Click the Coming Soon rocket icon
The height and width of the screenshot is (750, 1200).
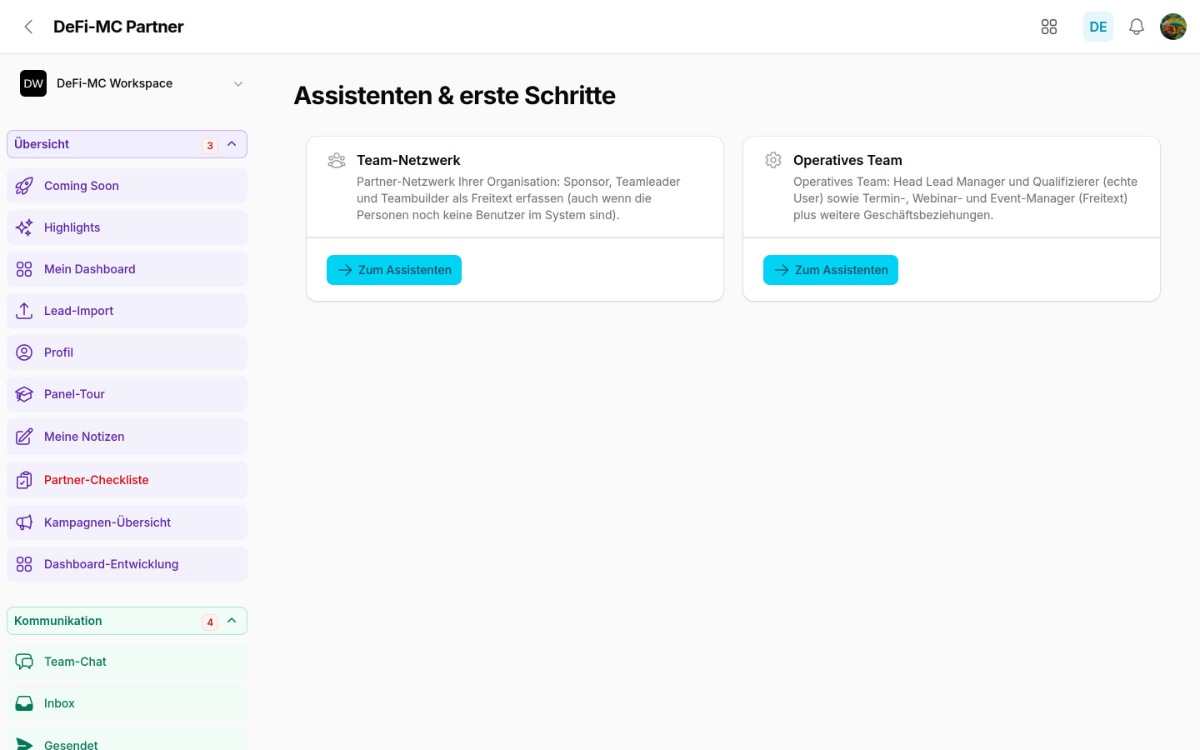25,186
